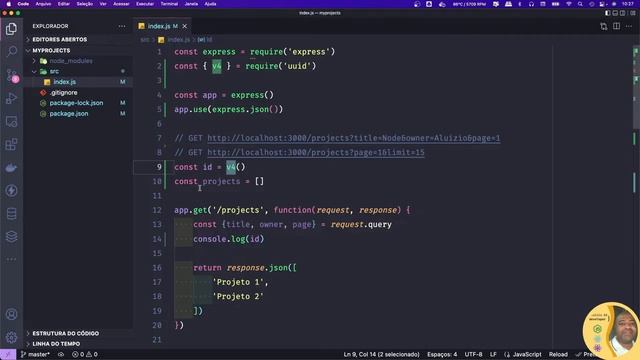
Task: Click the master branch in status bar
Action: (35, 354)
